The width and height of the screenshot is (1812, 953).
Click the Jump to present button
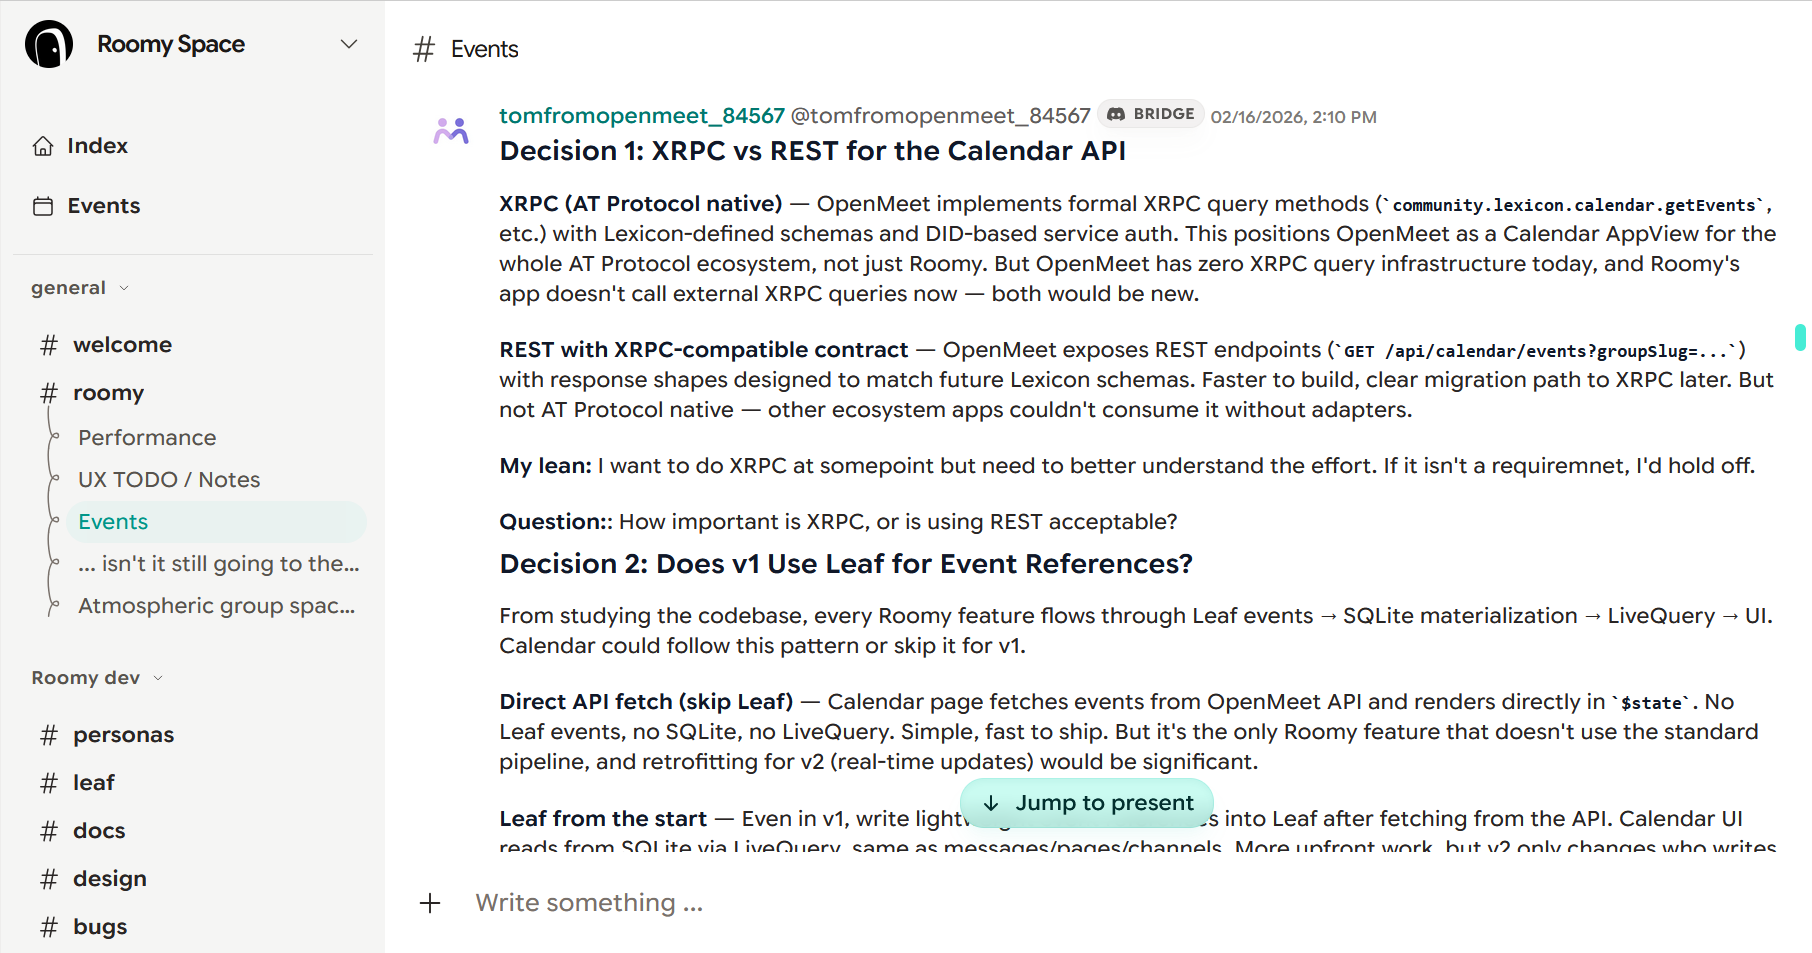(1087, 803)
